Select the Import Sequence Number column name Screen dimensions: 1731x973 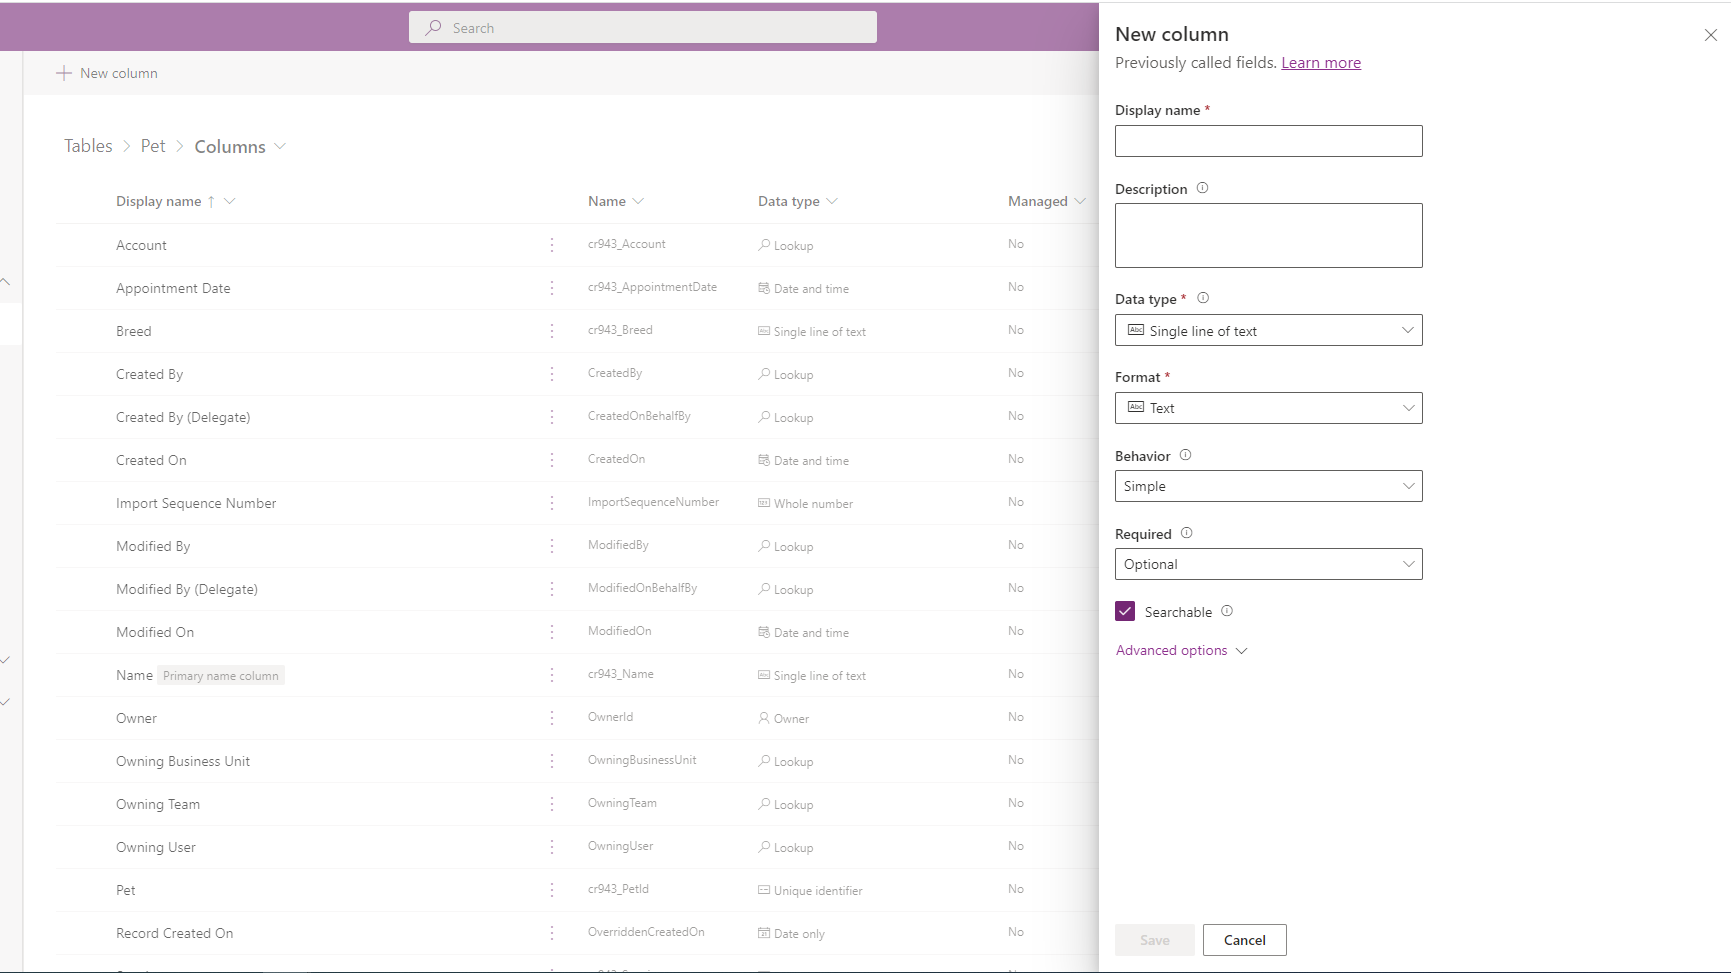[x=196, y=503]
